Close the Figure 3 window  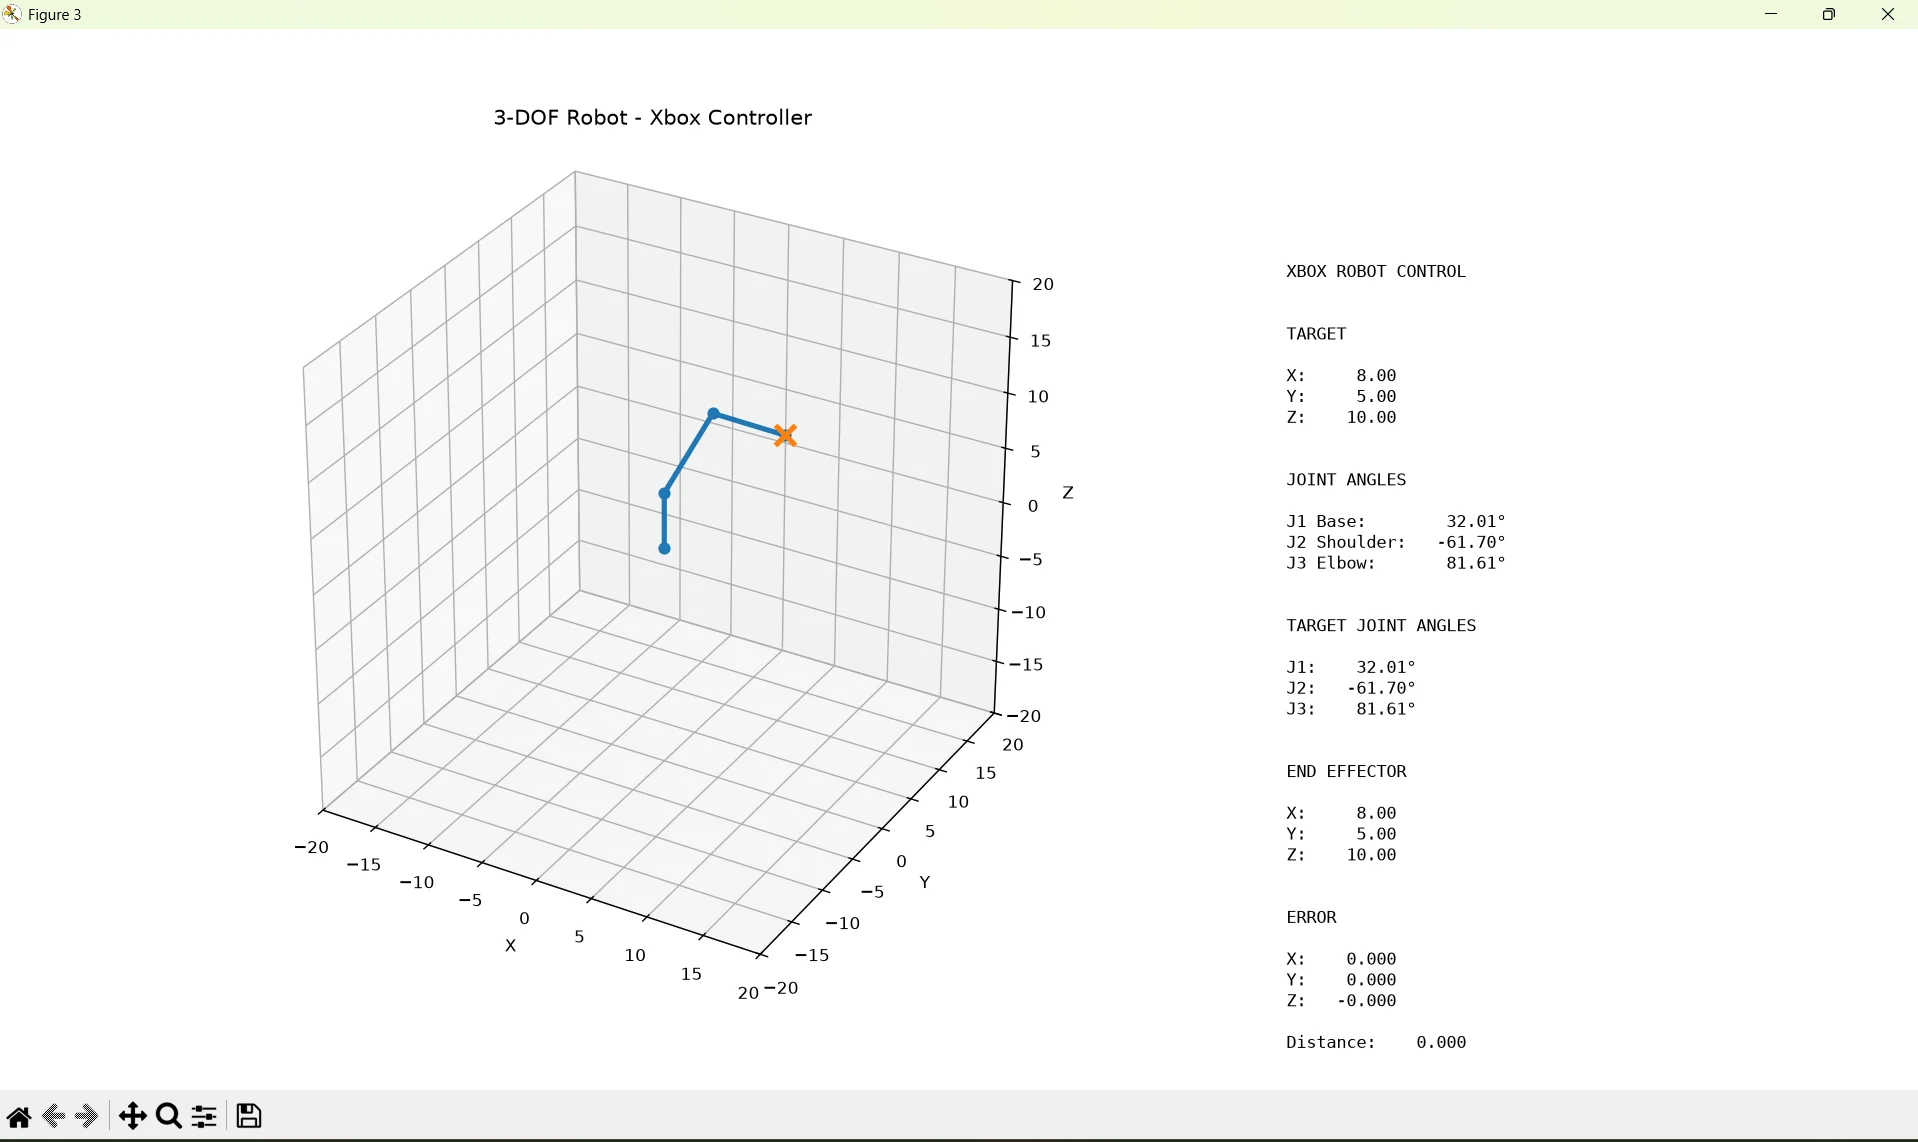[1888, 14]
